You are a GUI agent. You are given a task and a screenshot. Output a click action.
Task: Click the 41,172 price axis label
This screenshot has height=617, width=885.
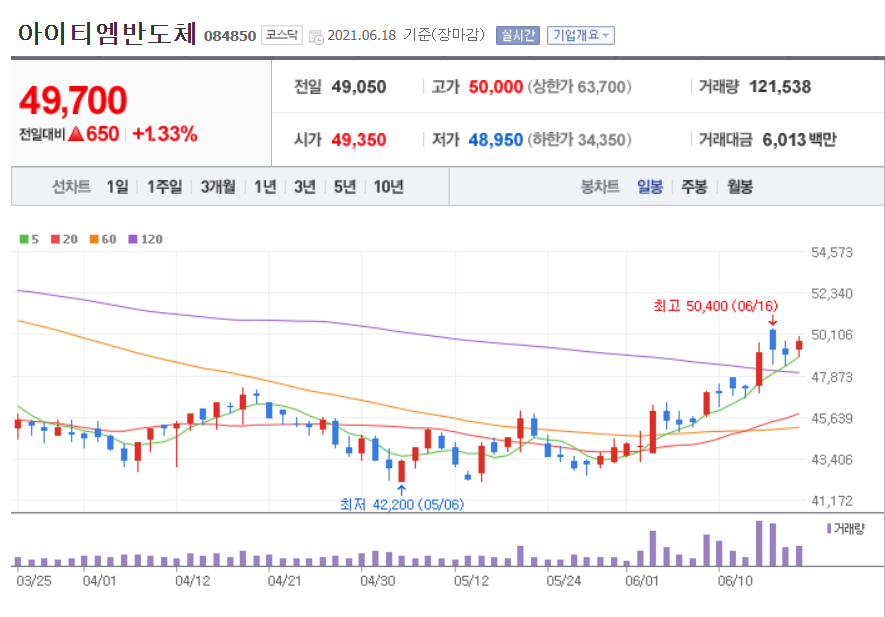click(x=832, y=501)
